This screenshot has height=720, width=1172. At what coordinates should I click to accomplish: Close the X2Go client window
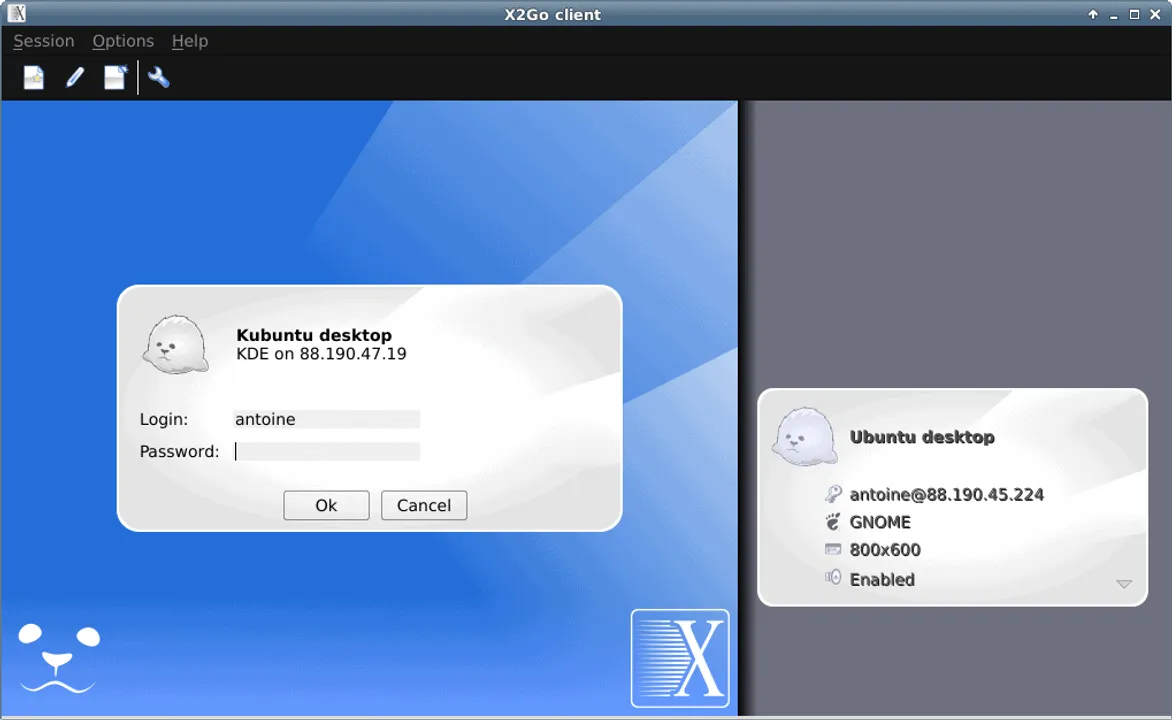pos(1155,14)
